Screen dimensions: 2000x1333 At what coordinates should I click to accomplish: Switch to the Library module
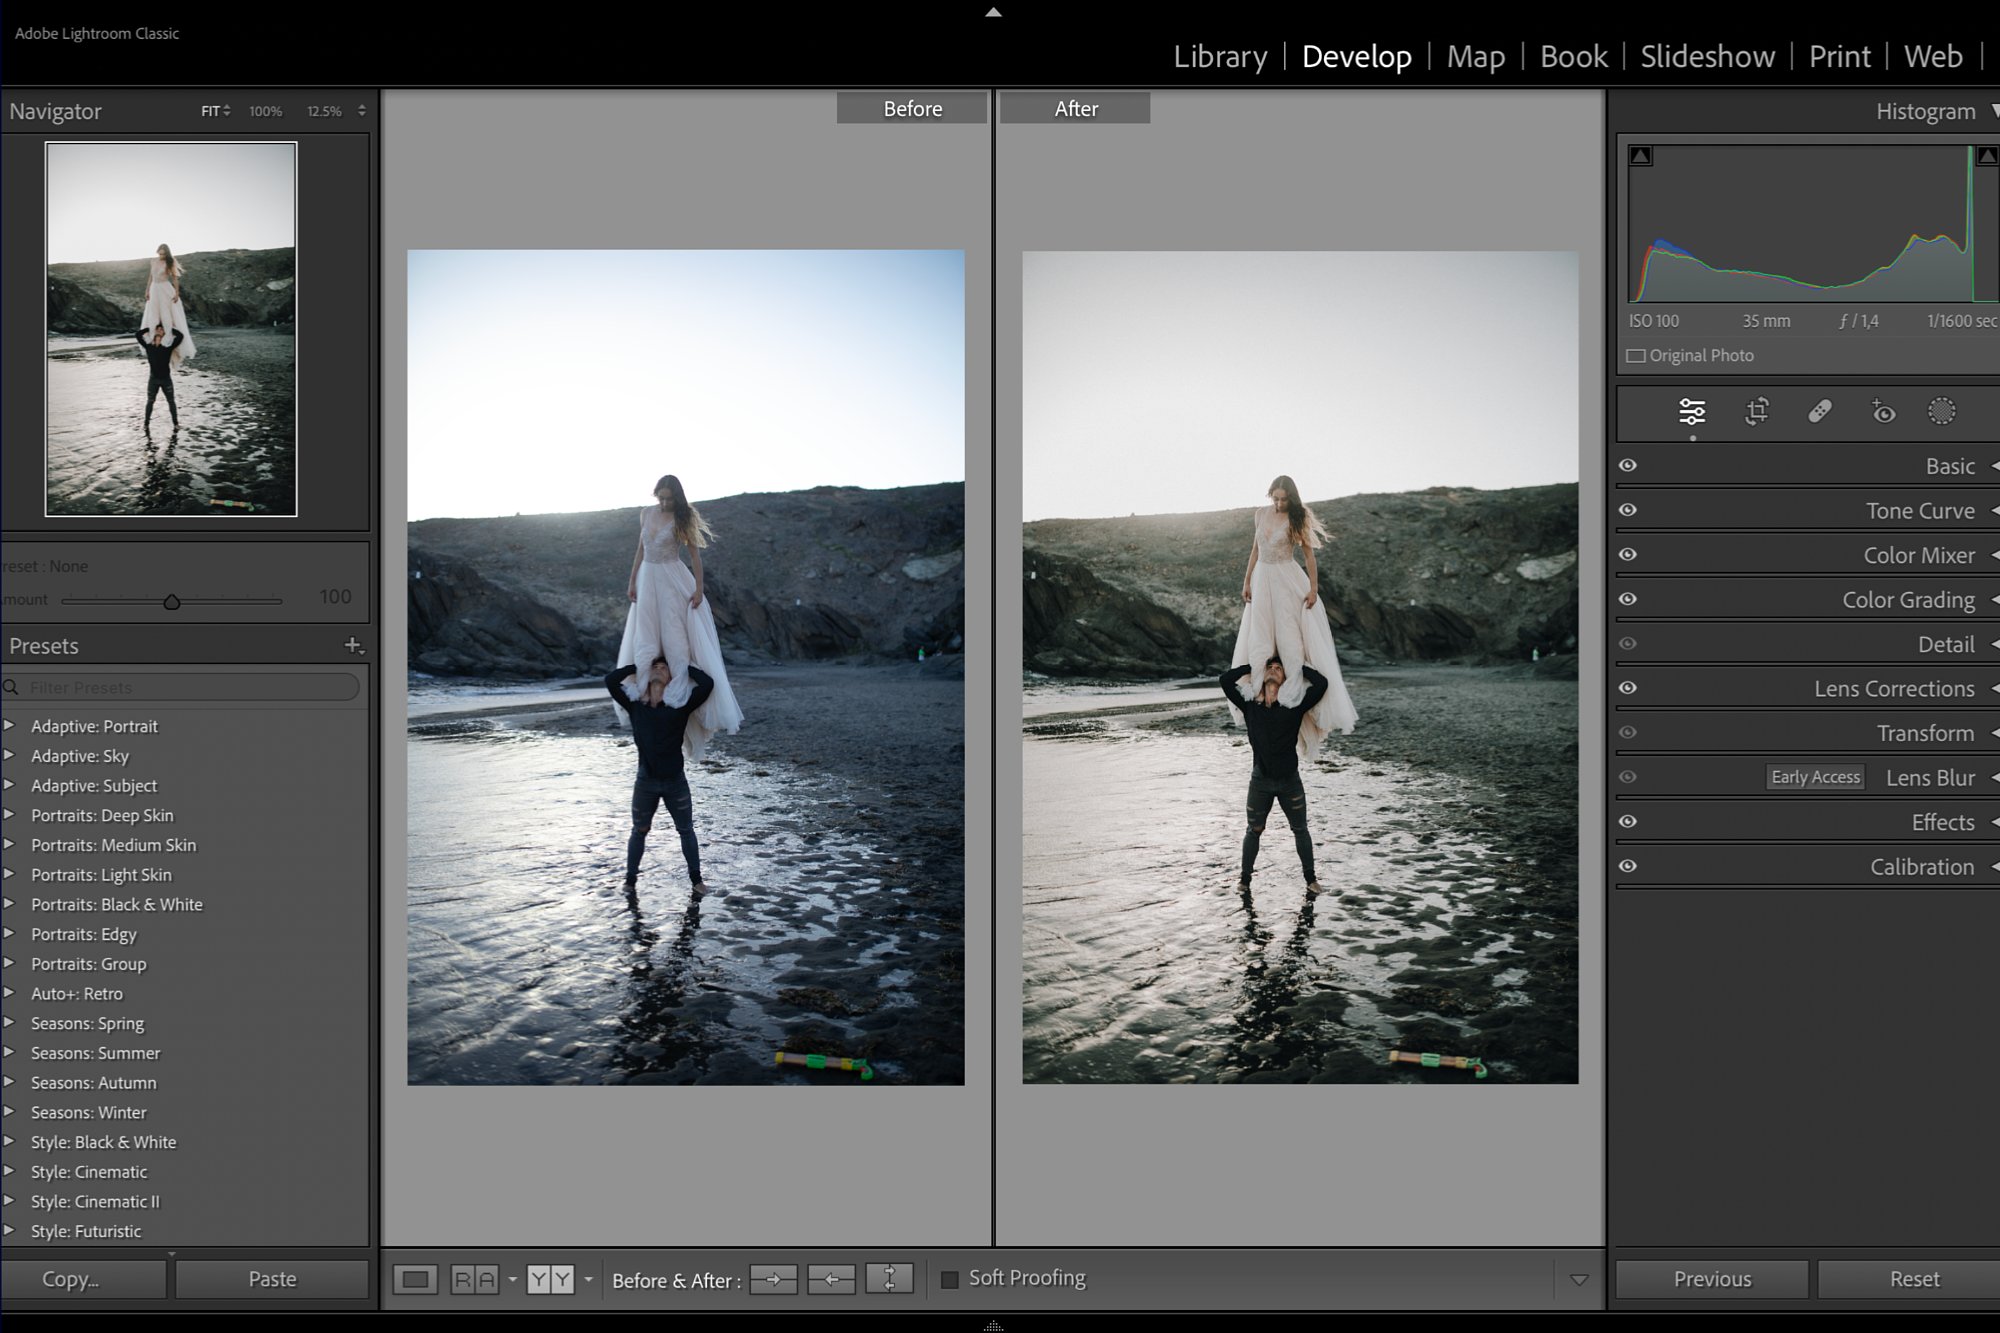(1220, 57)
